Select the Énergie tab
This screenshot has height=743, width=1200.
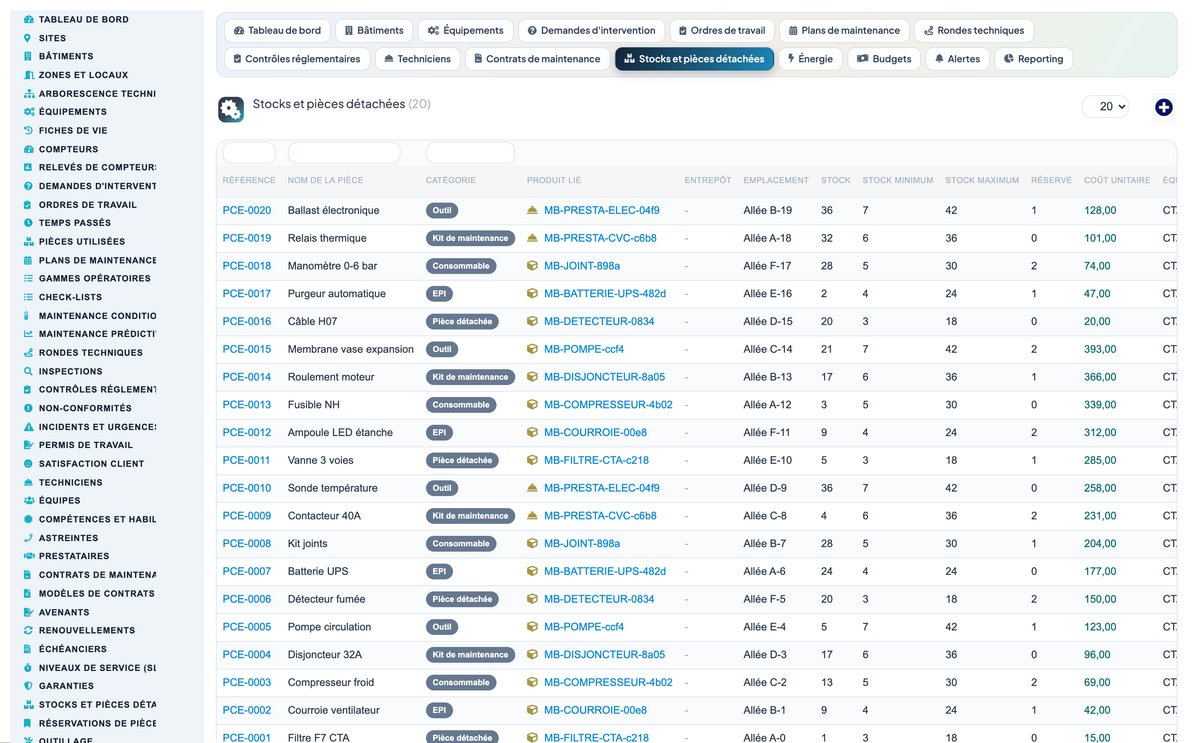810,59
